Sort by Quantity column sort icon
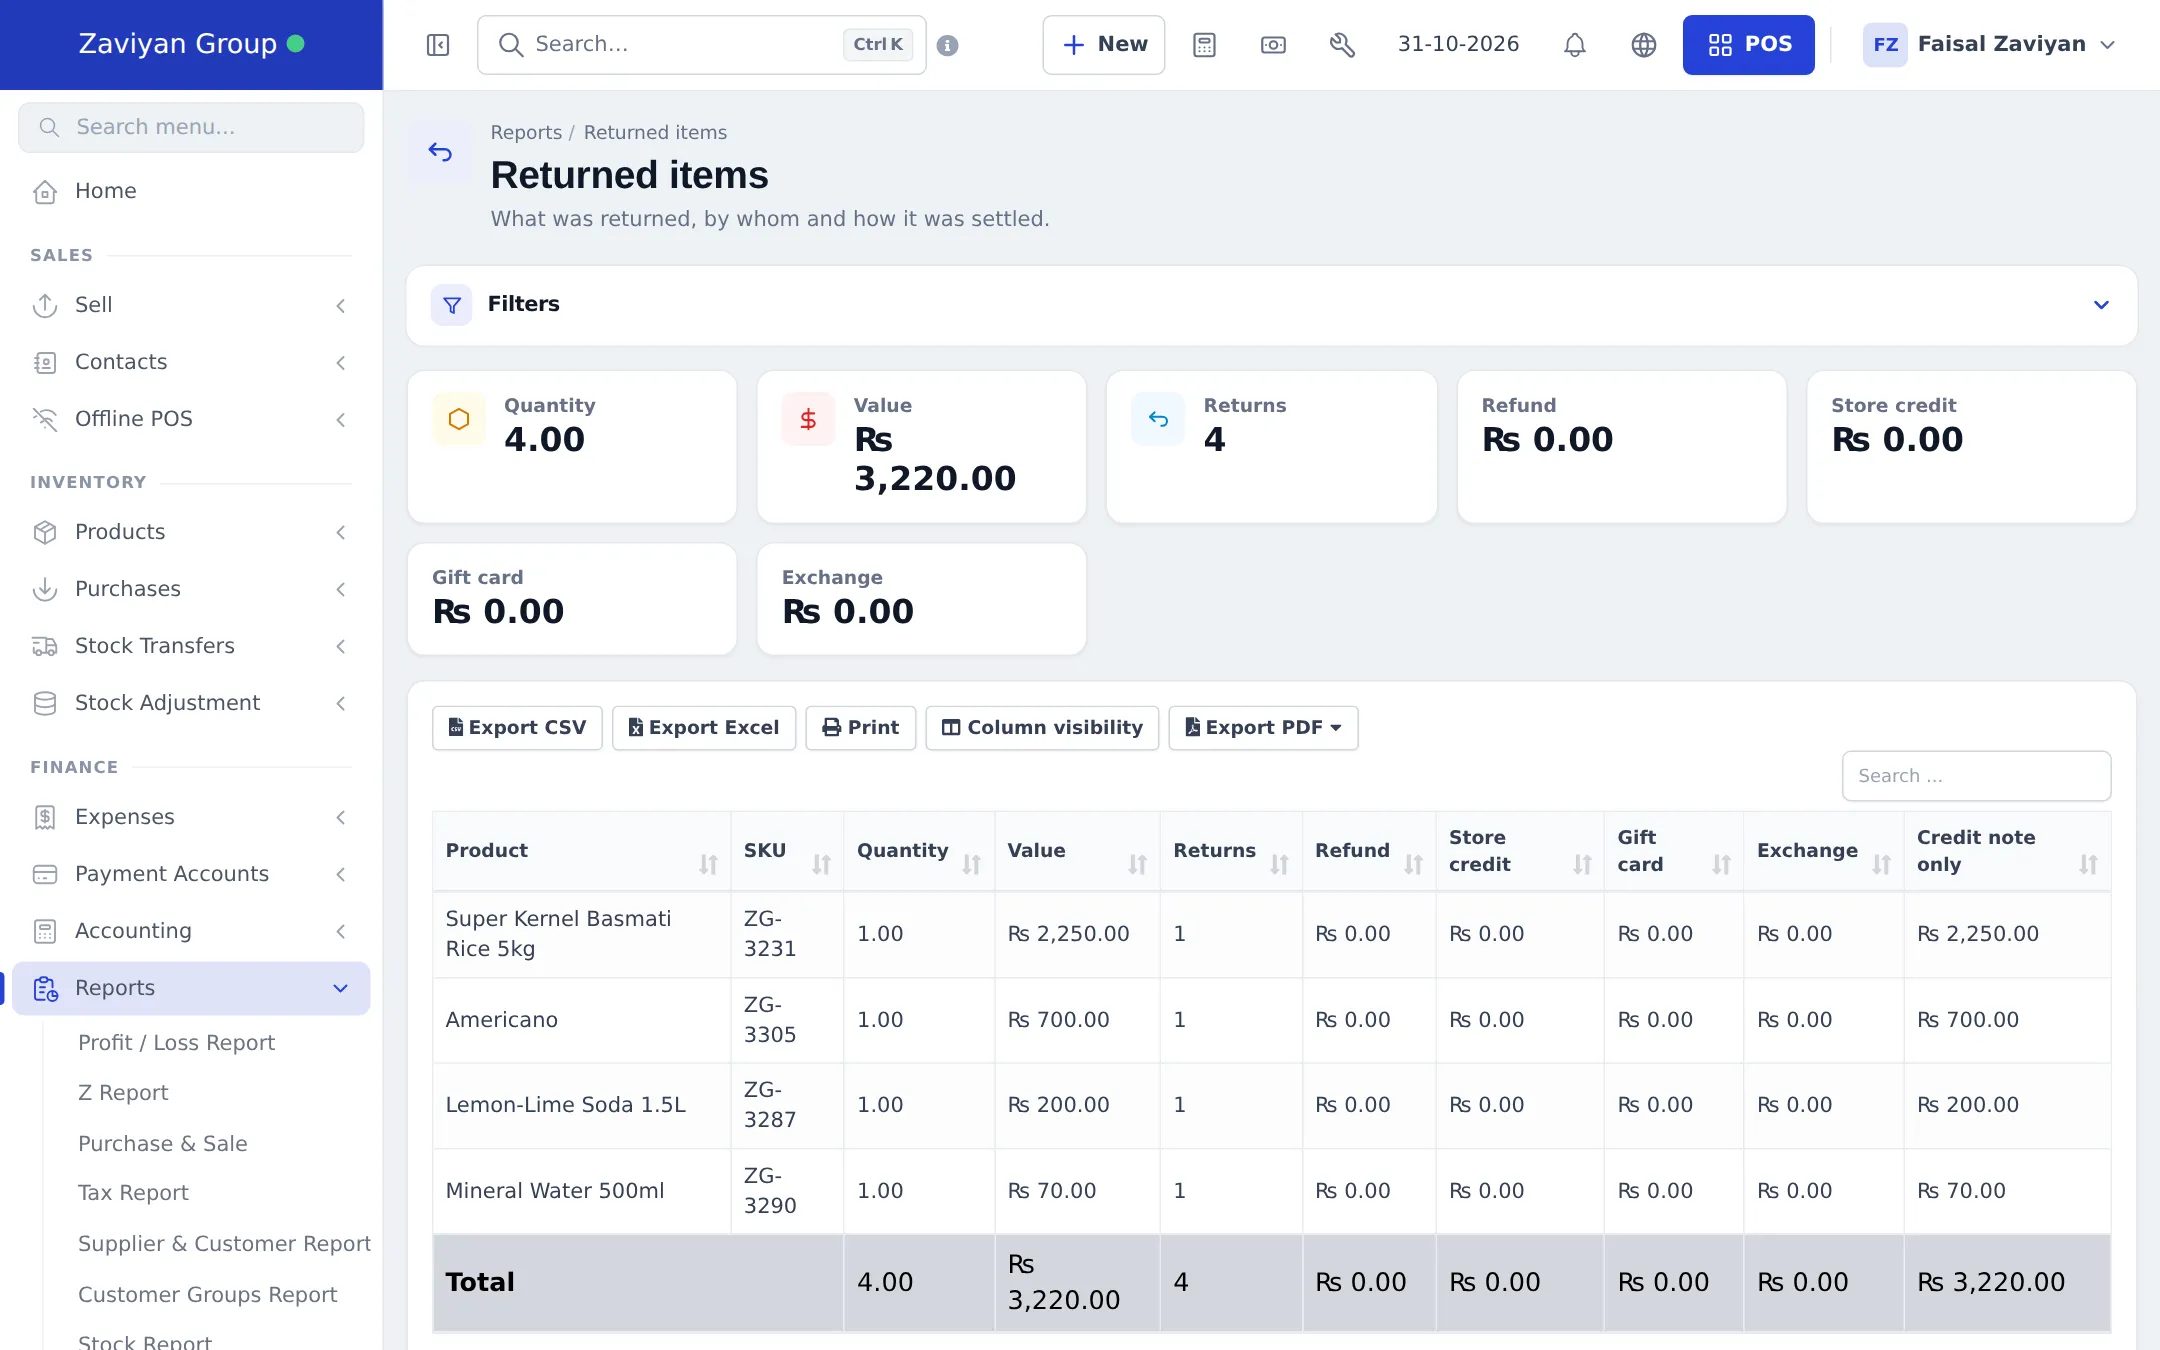The width and height of the screenshot is (2160, 1350). [x=971, y=864]
